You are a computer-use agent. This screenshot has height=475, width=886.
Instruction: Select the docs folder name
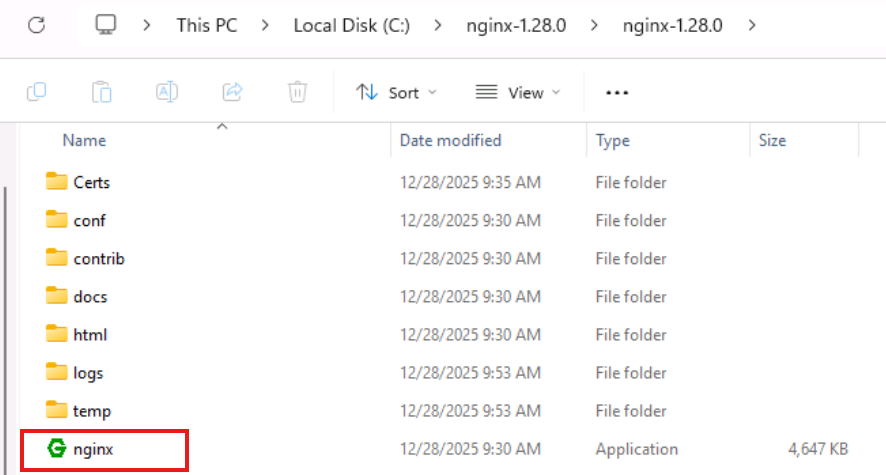(x=90, y=297)
